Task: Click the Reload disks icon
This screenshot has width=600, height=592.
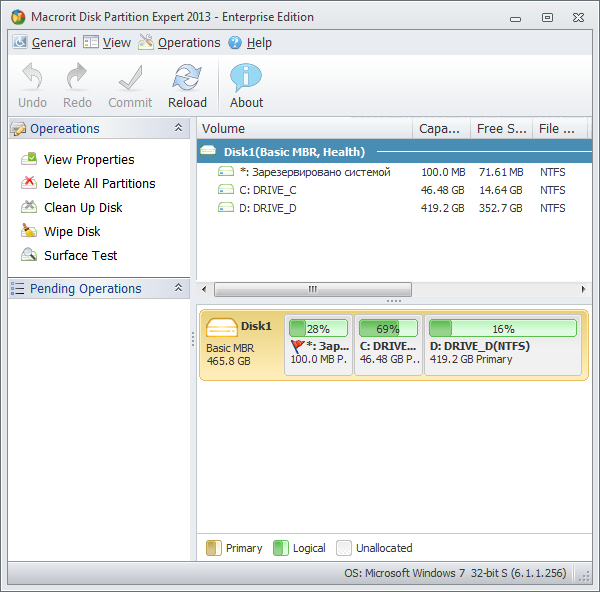Action: click(x=187, y=77)
